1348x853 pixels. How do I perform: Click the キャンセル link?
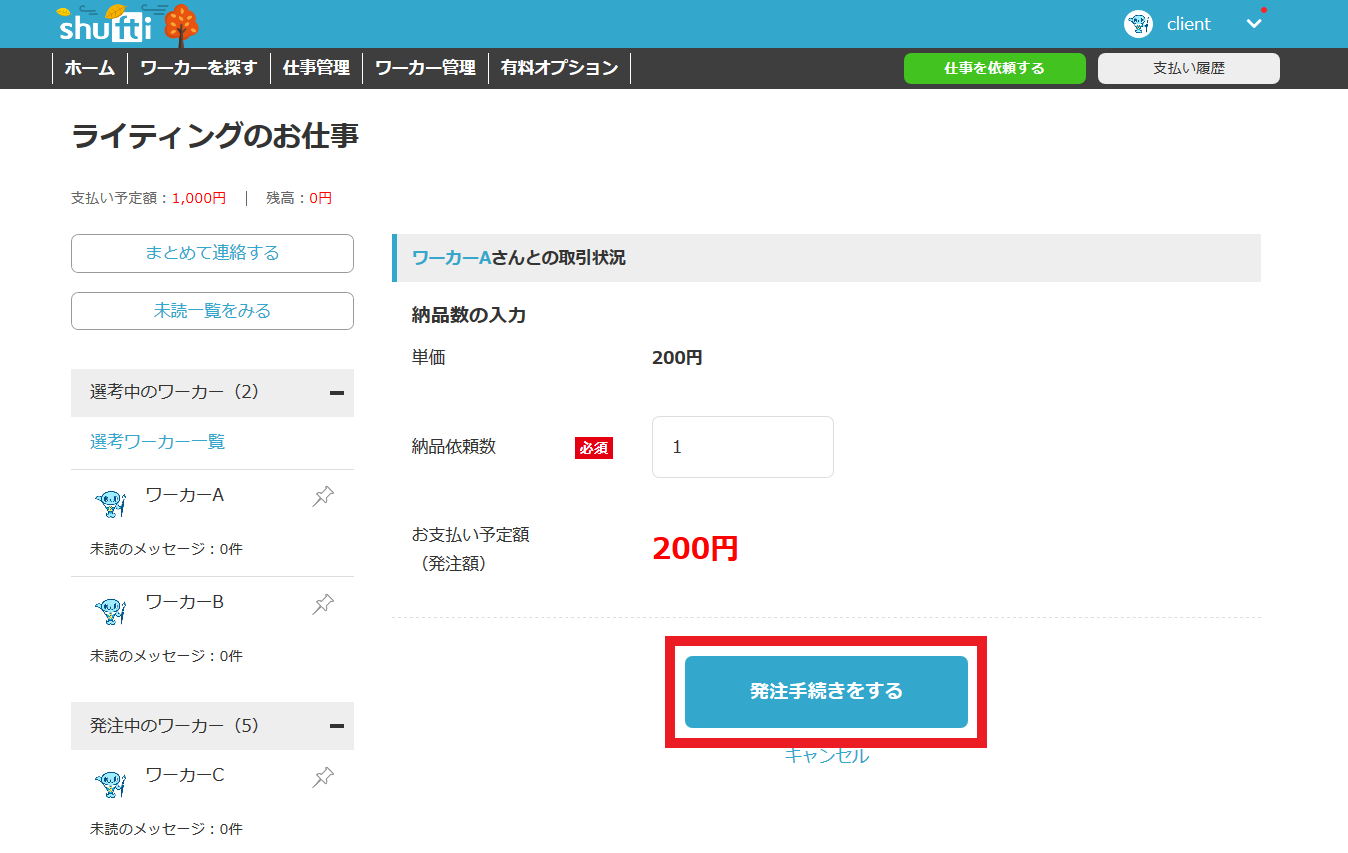(826, 756)
